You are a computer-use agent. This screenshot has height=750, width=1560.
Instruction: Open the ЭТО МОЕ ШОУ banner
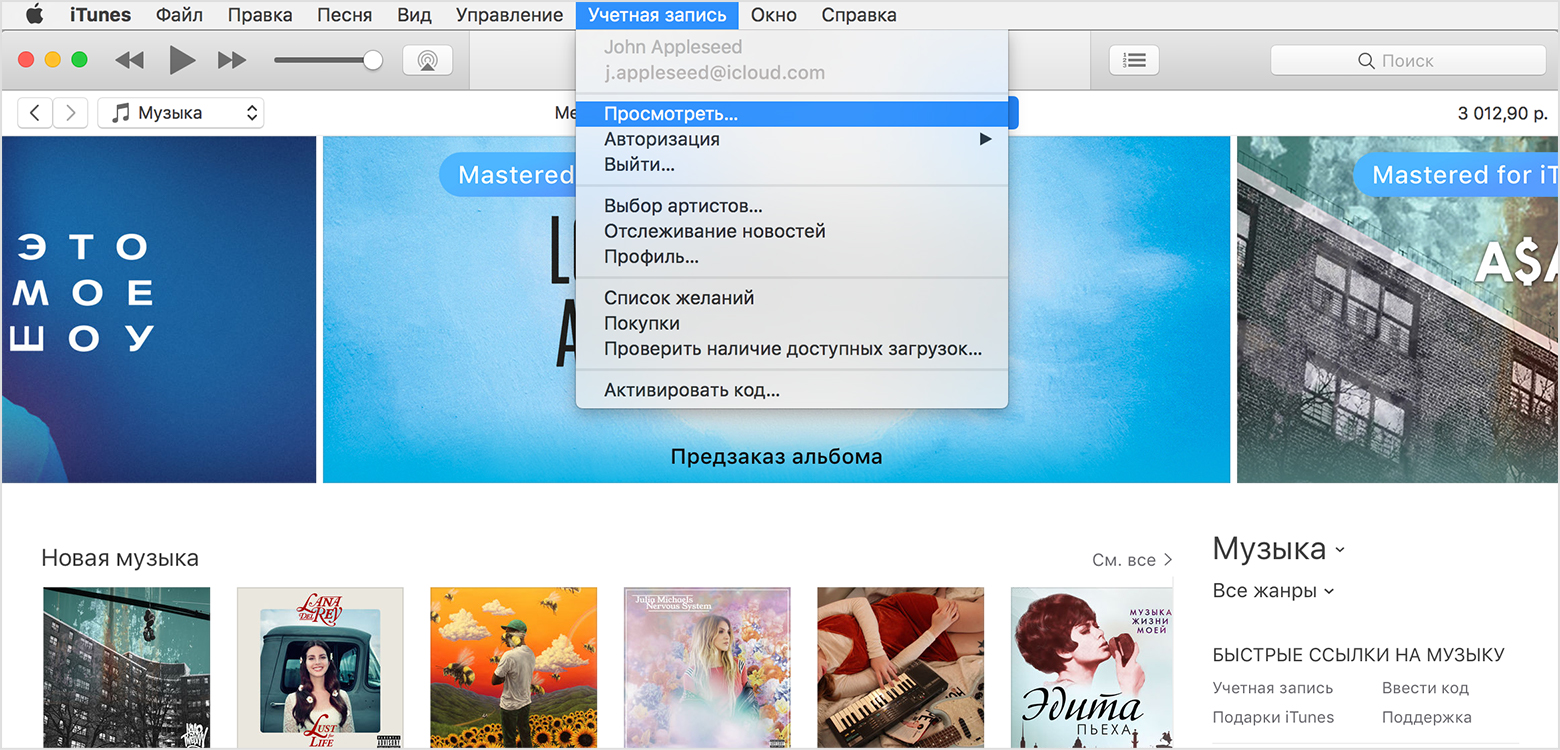[x=159, y=309]
